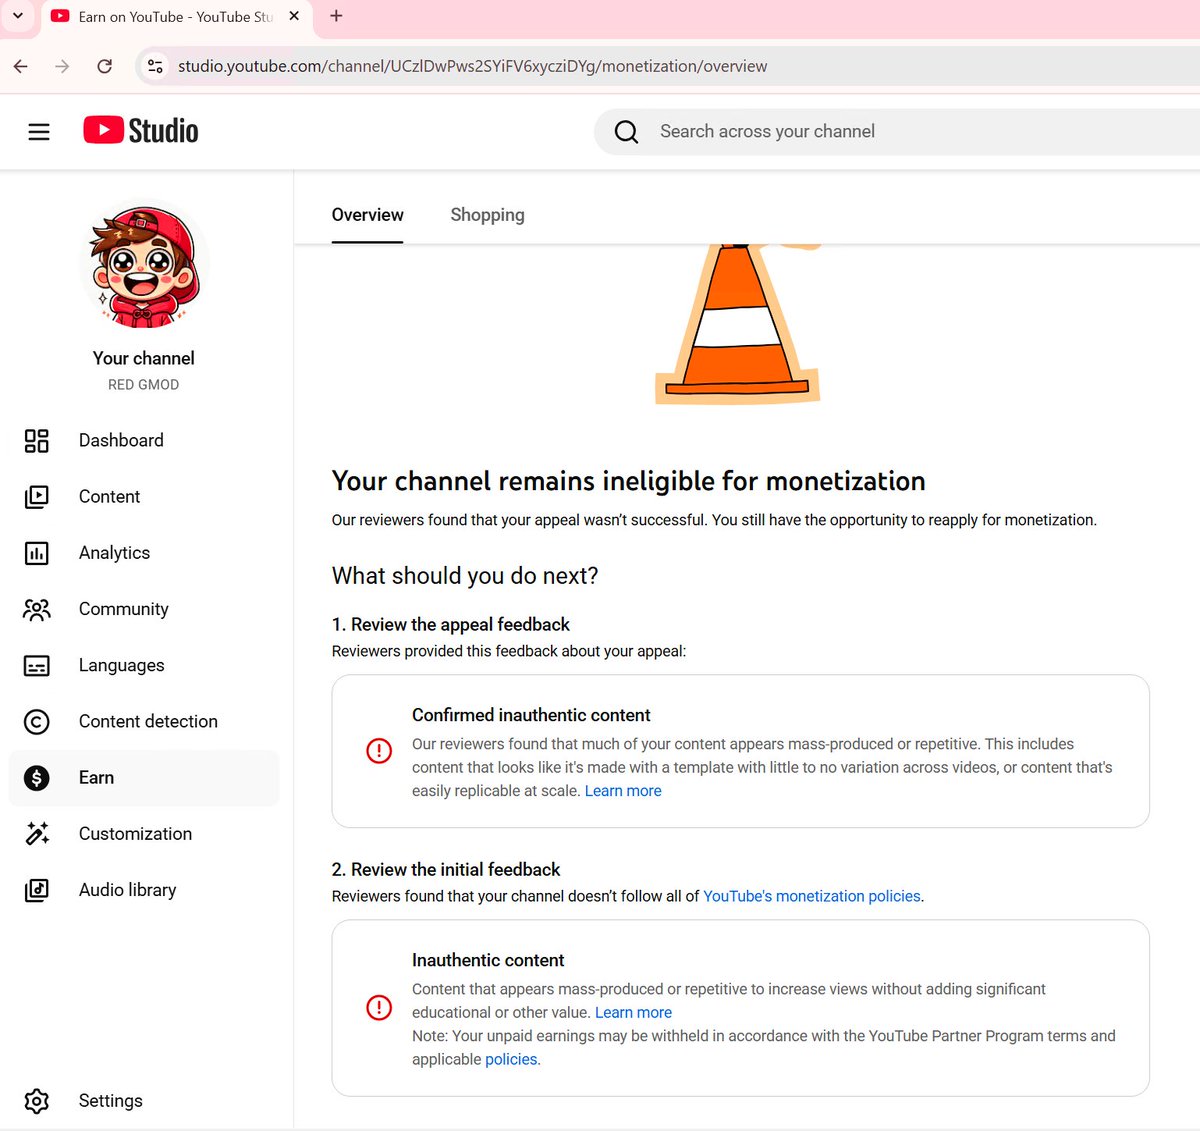Click the browser forward arrow
Screen dimensions: 1200x1131
click(62, 66)
